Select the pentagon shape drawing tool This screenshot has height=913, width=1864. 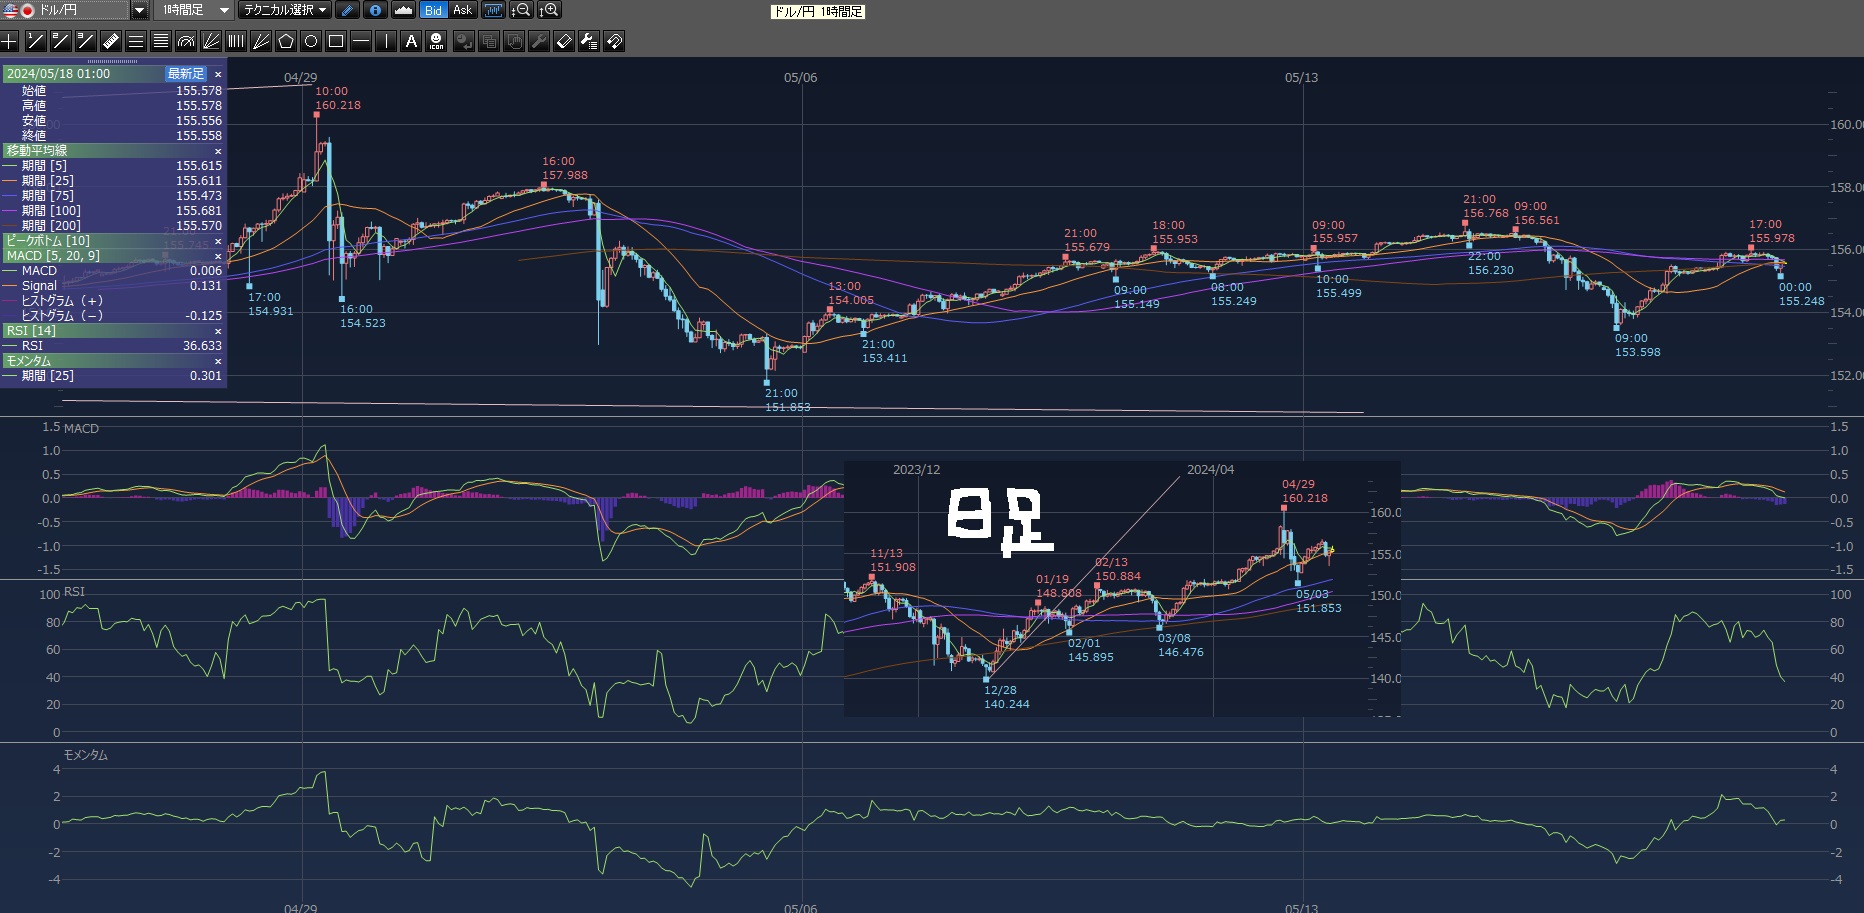(x=286, y=41)
